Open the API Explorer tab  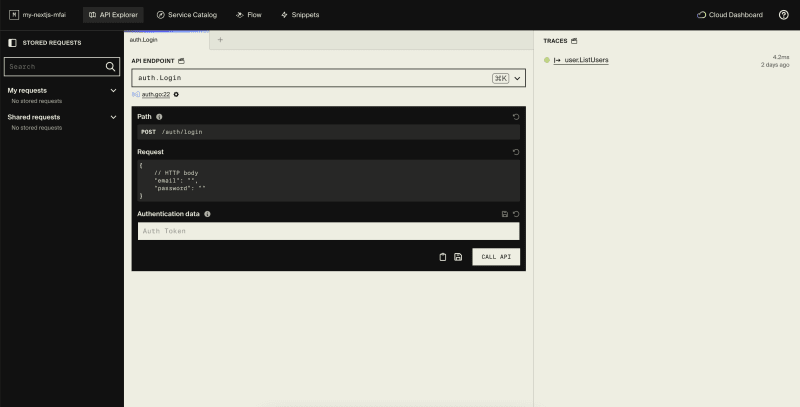coord(113,15)
